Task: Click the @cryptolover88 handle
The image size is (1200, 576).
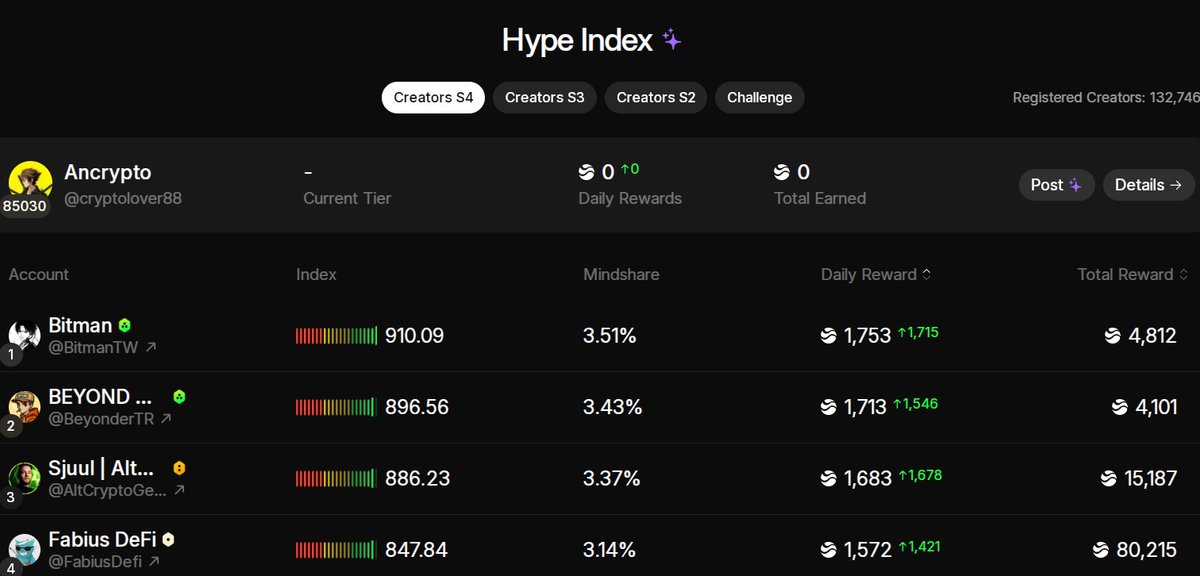Action: (123, 198)
